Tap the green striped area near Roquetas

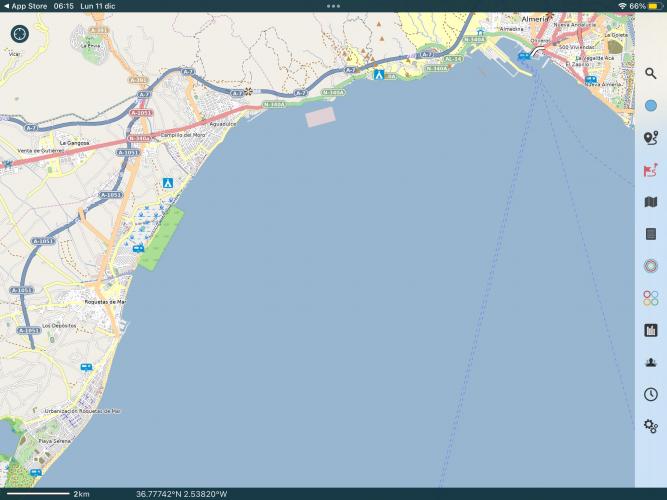coord(161,238)
